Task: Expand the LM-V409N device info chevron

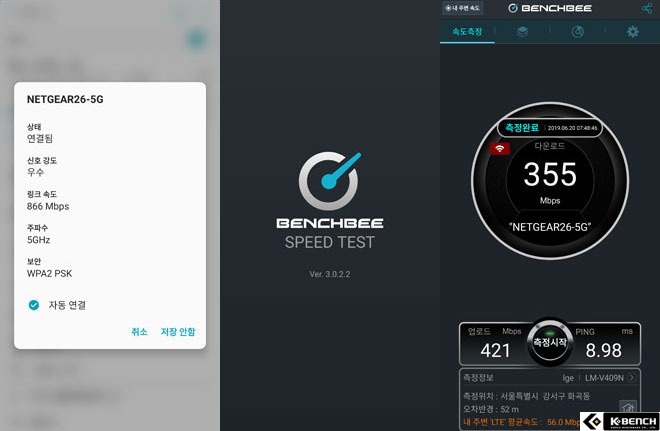Action: click(631, 378)
